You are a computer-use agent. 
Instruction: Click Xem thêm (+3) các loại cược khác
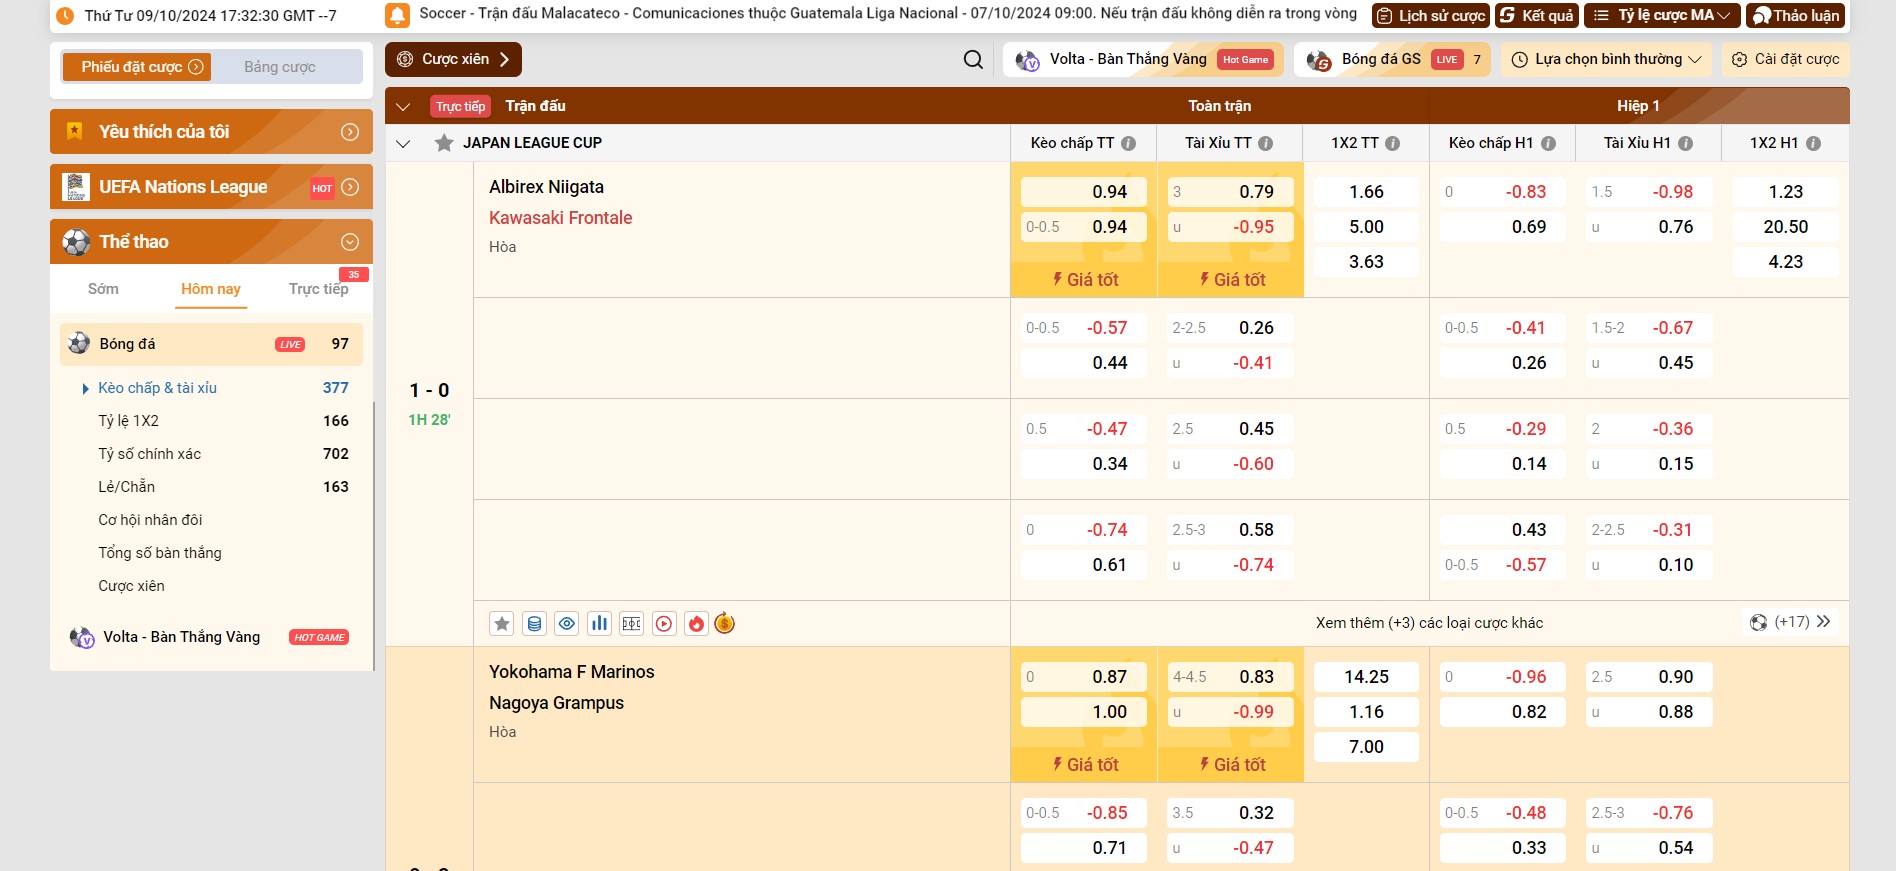(1429, 623)
